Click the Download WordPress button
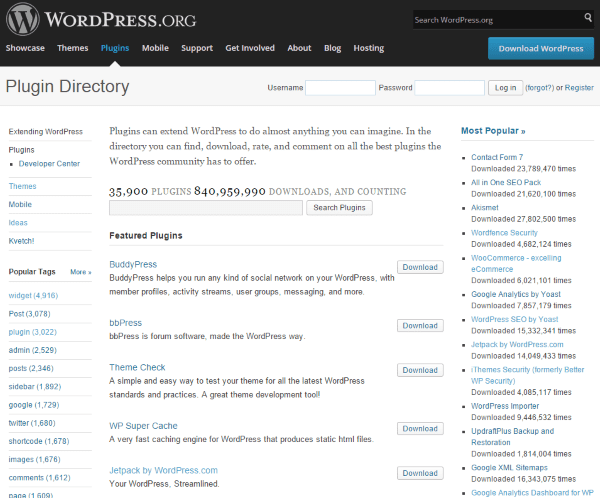This screenshot has height=498, width=600. click(x=541, y=49)
